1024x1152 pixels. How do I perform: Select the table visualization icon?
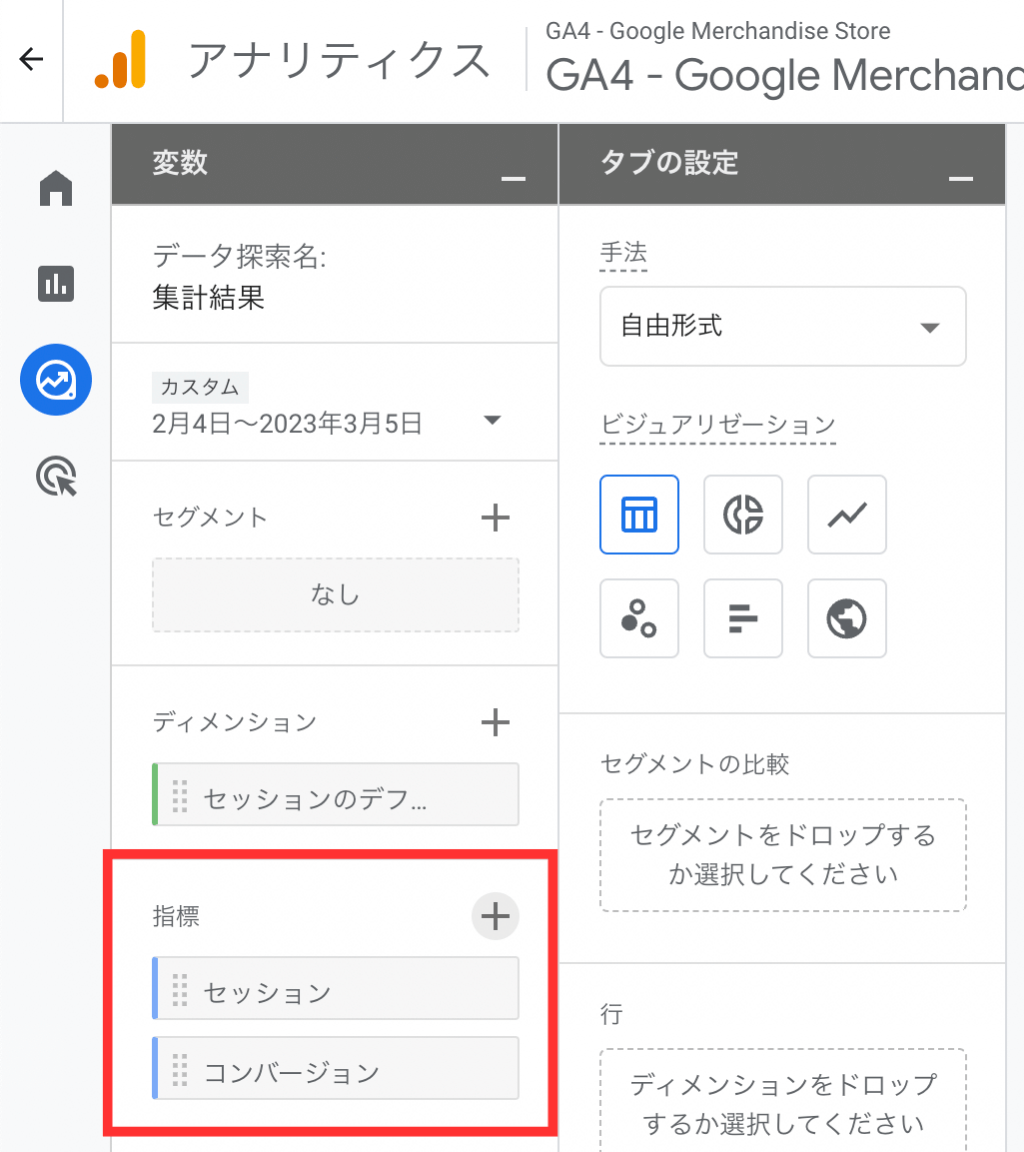pos(639,514)
